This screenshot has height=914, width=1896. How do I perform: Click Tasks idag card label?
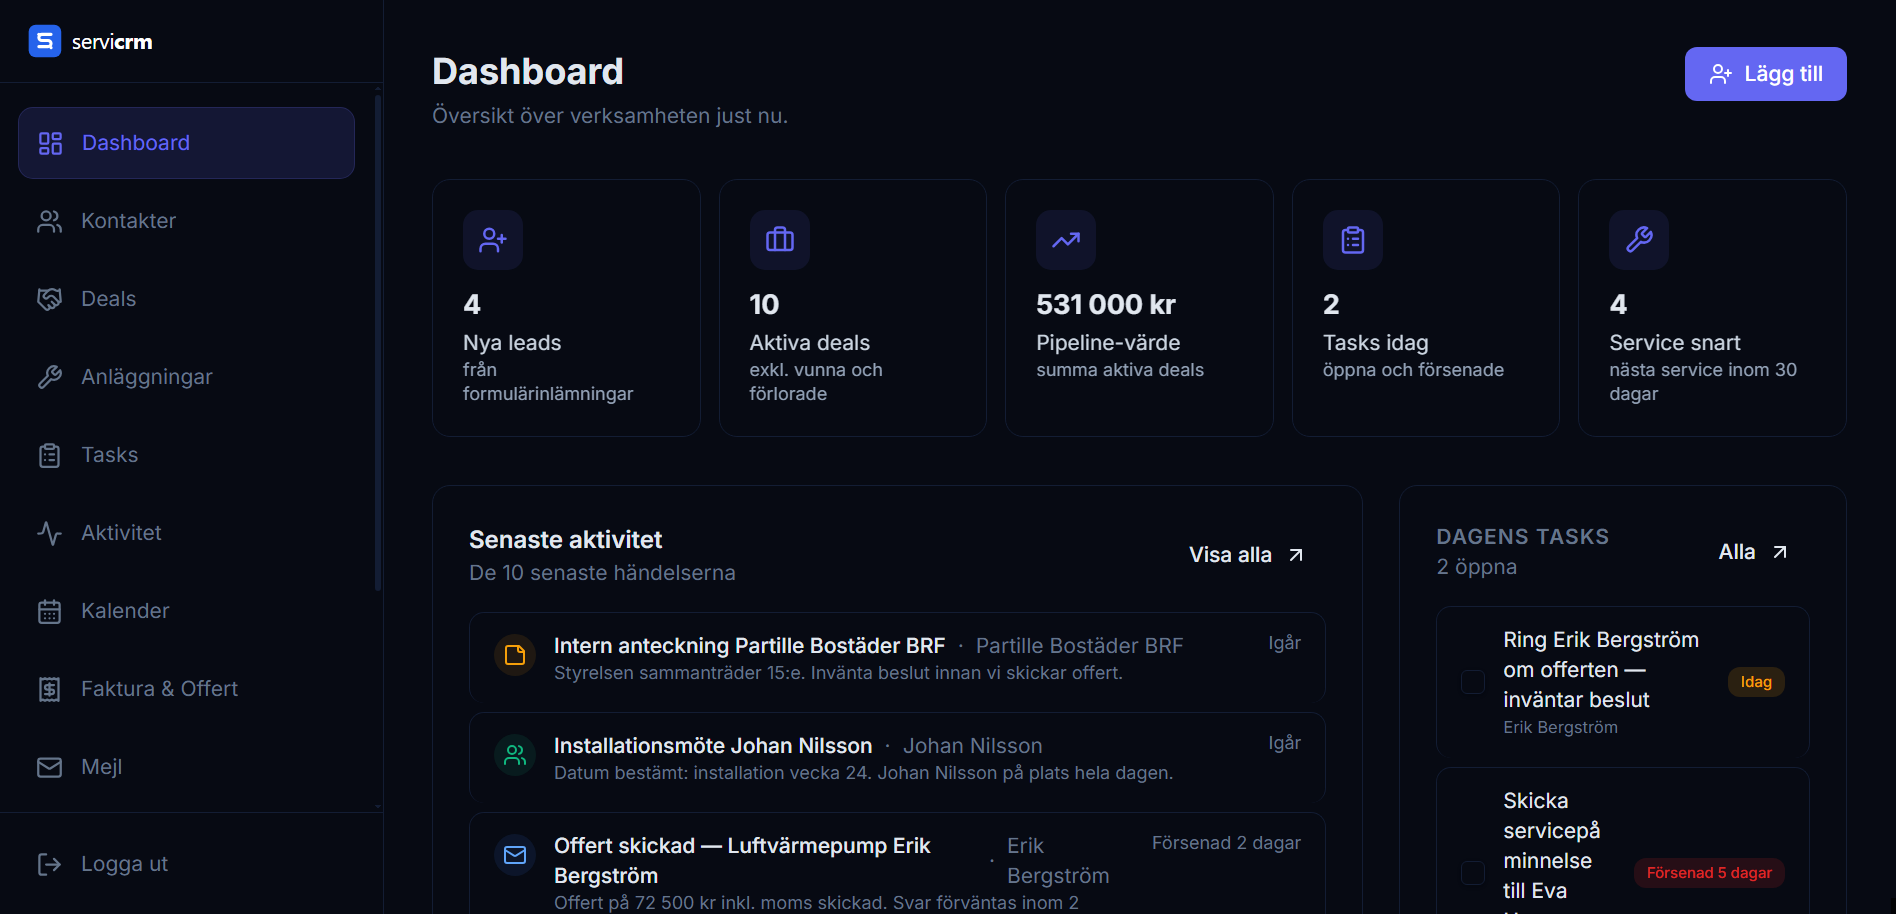1376,343
